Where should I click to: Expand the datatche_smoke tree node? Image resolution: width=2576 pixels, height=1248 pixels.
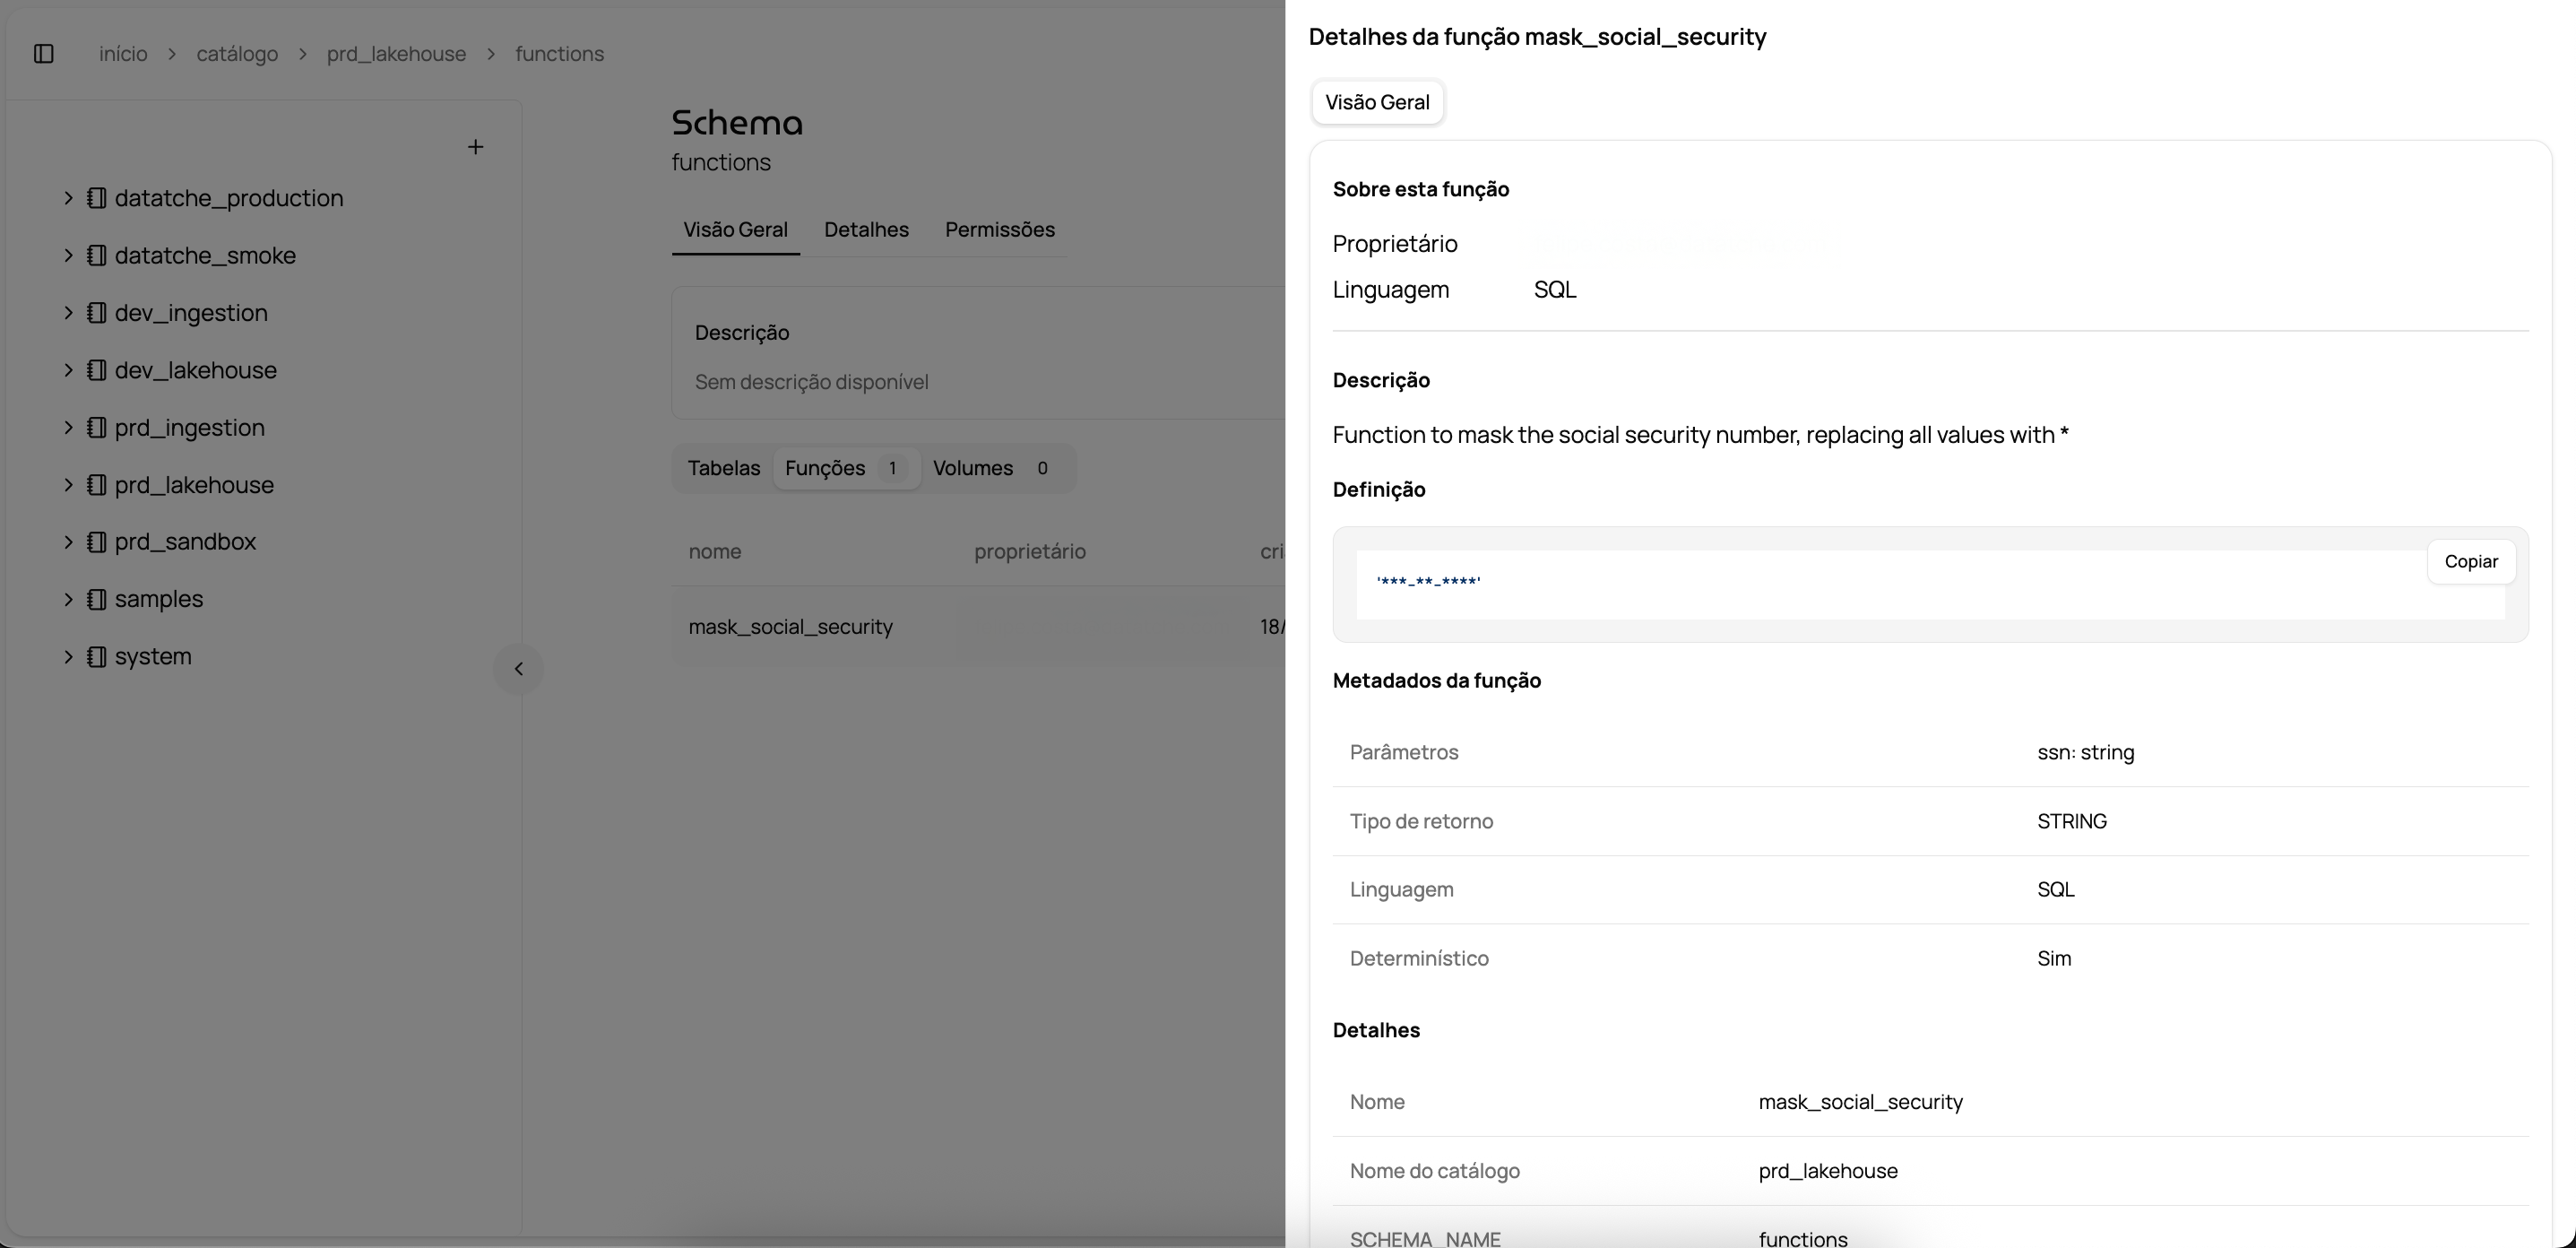(x=68, y=255)
